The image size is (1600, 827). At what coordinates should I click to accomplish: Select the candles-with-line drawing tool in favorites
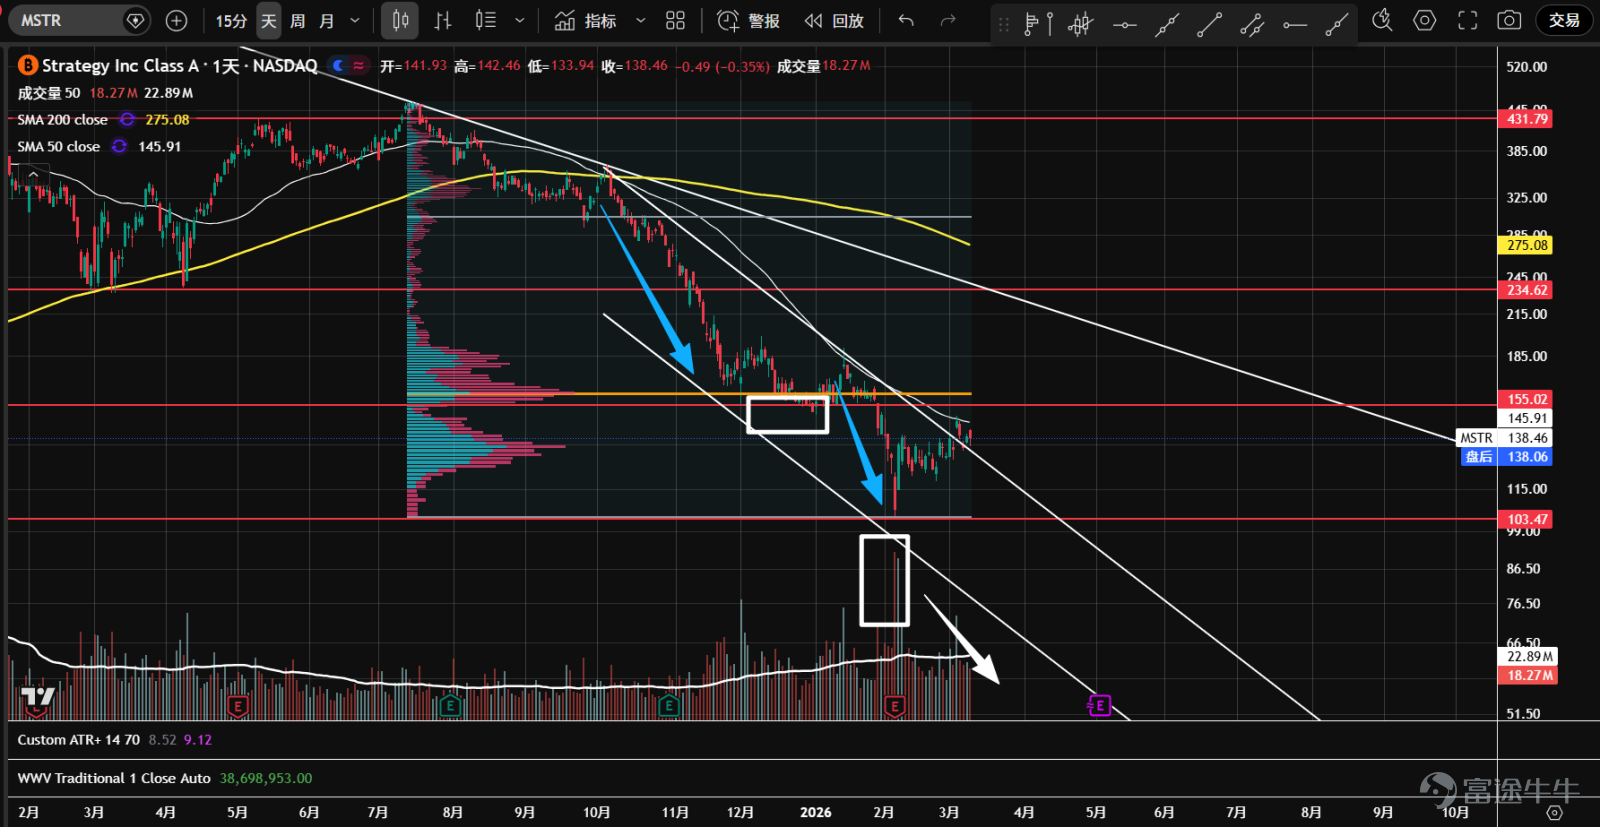[x=1081, y=23]
